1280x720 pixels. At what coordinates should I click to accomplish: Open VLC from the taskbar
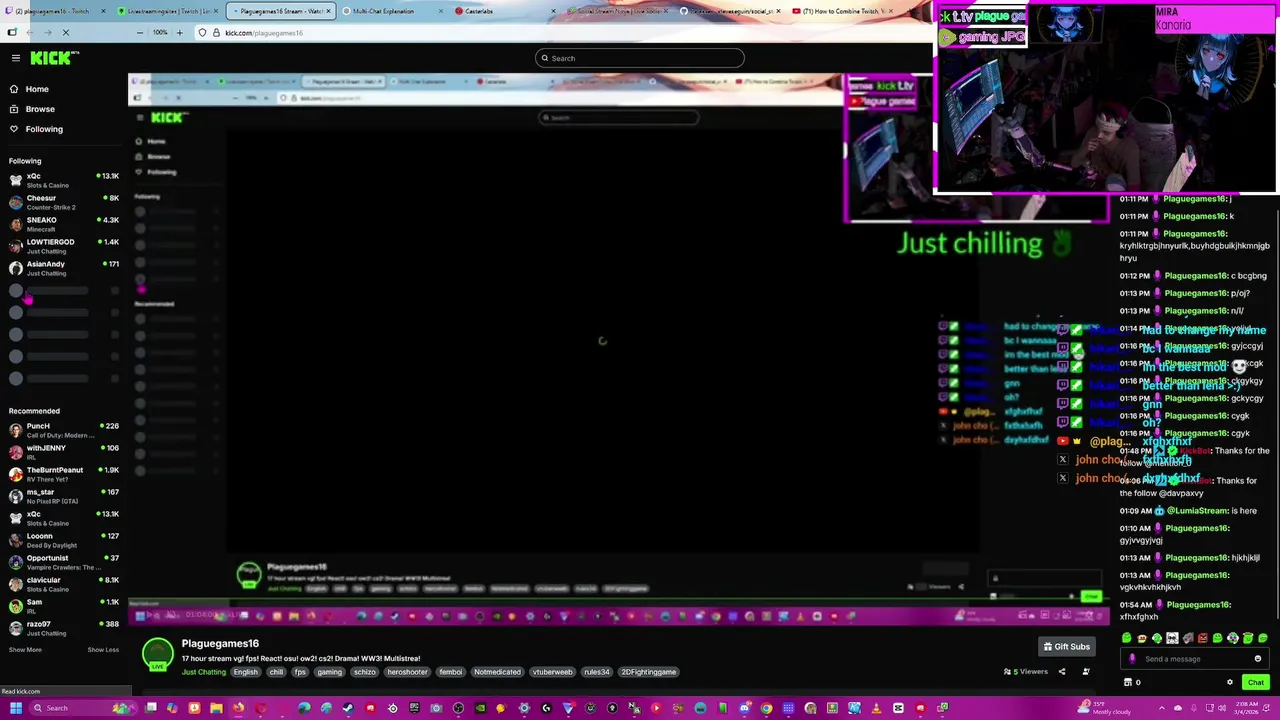click(x=876, y=708)
